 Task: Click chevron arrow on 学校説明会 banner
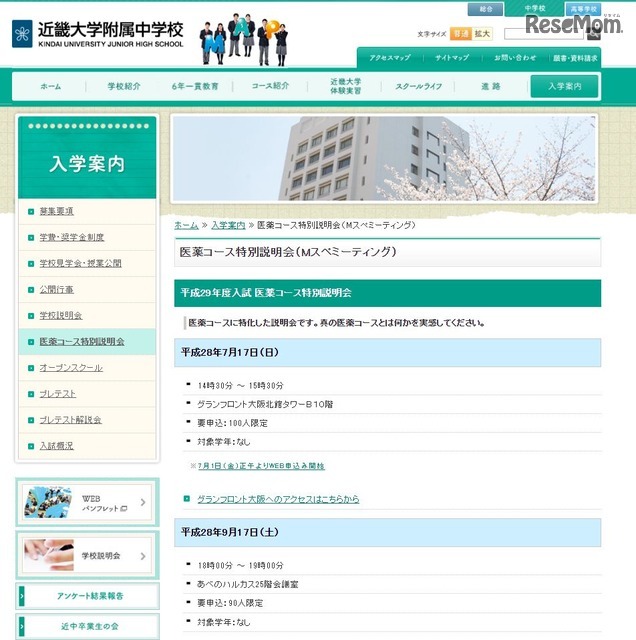coord(143,556)
